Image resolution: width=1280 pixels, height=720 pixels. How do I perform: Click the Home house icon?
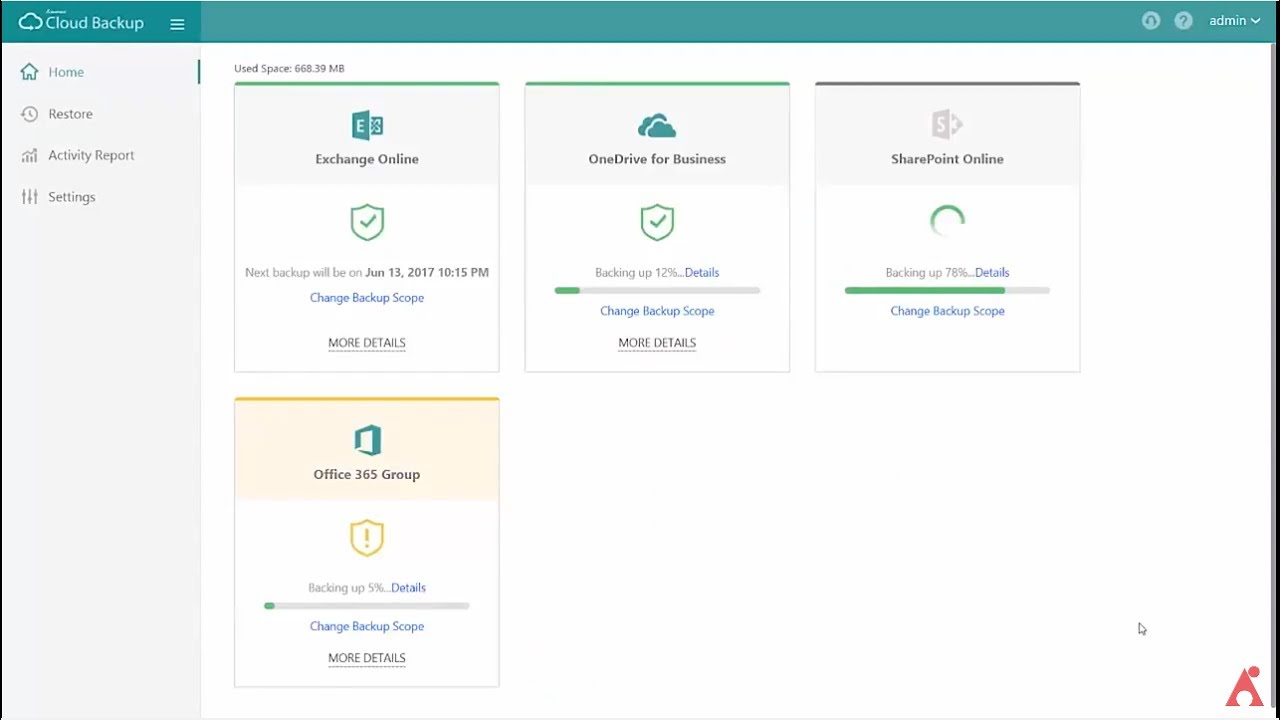(x=29, y=72)
